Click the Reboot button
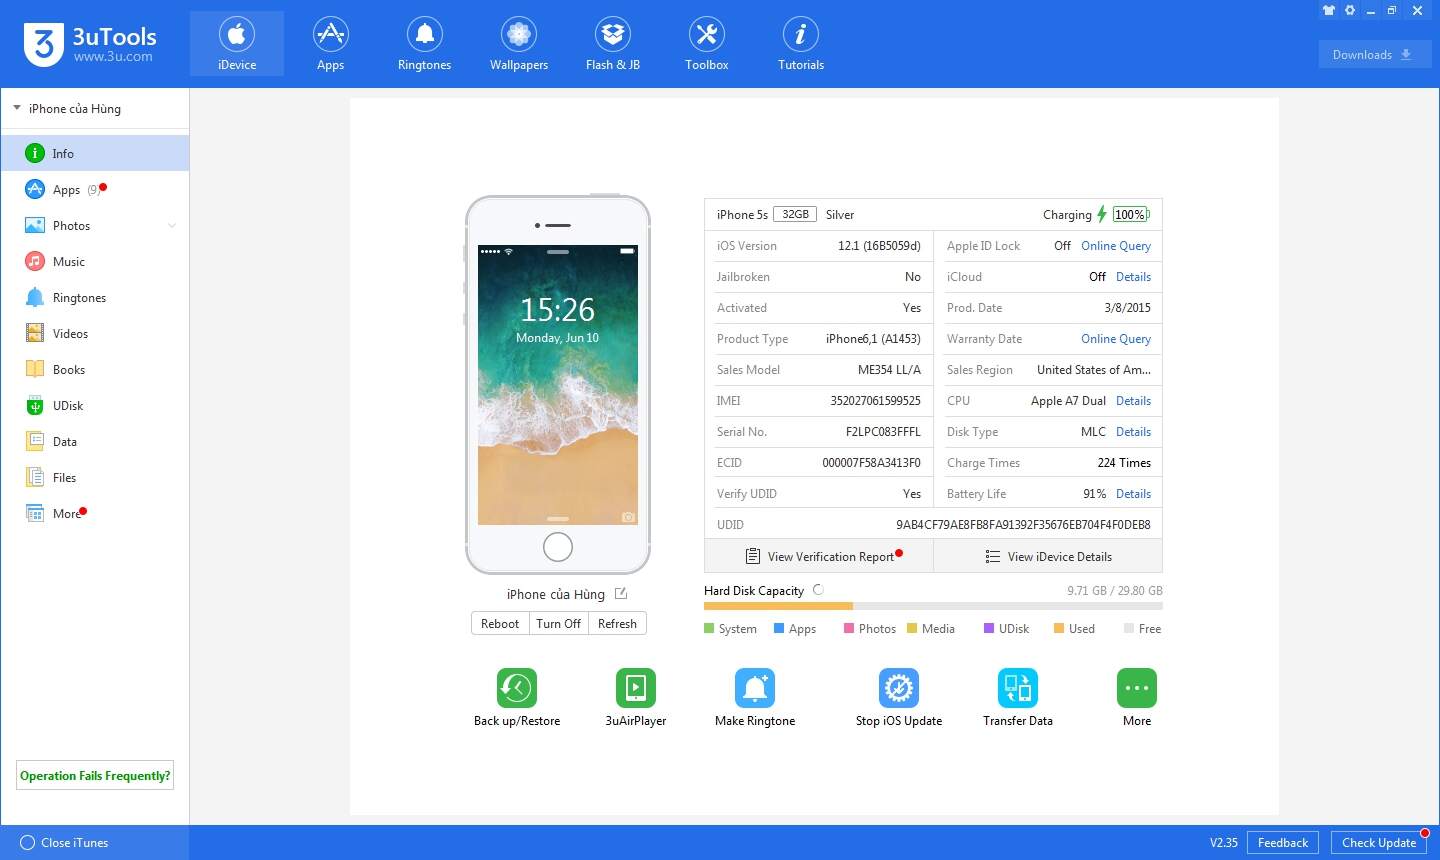 [500, 624]
